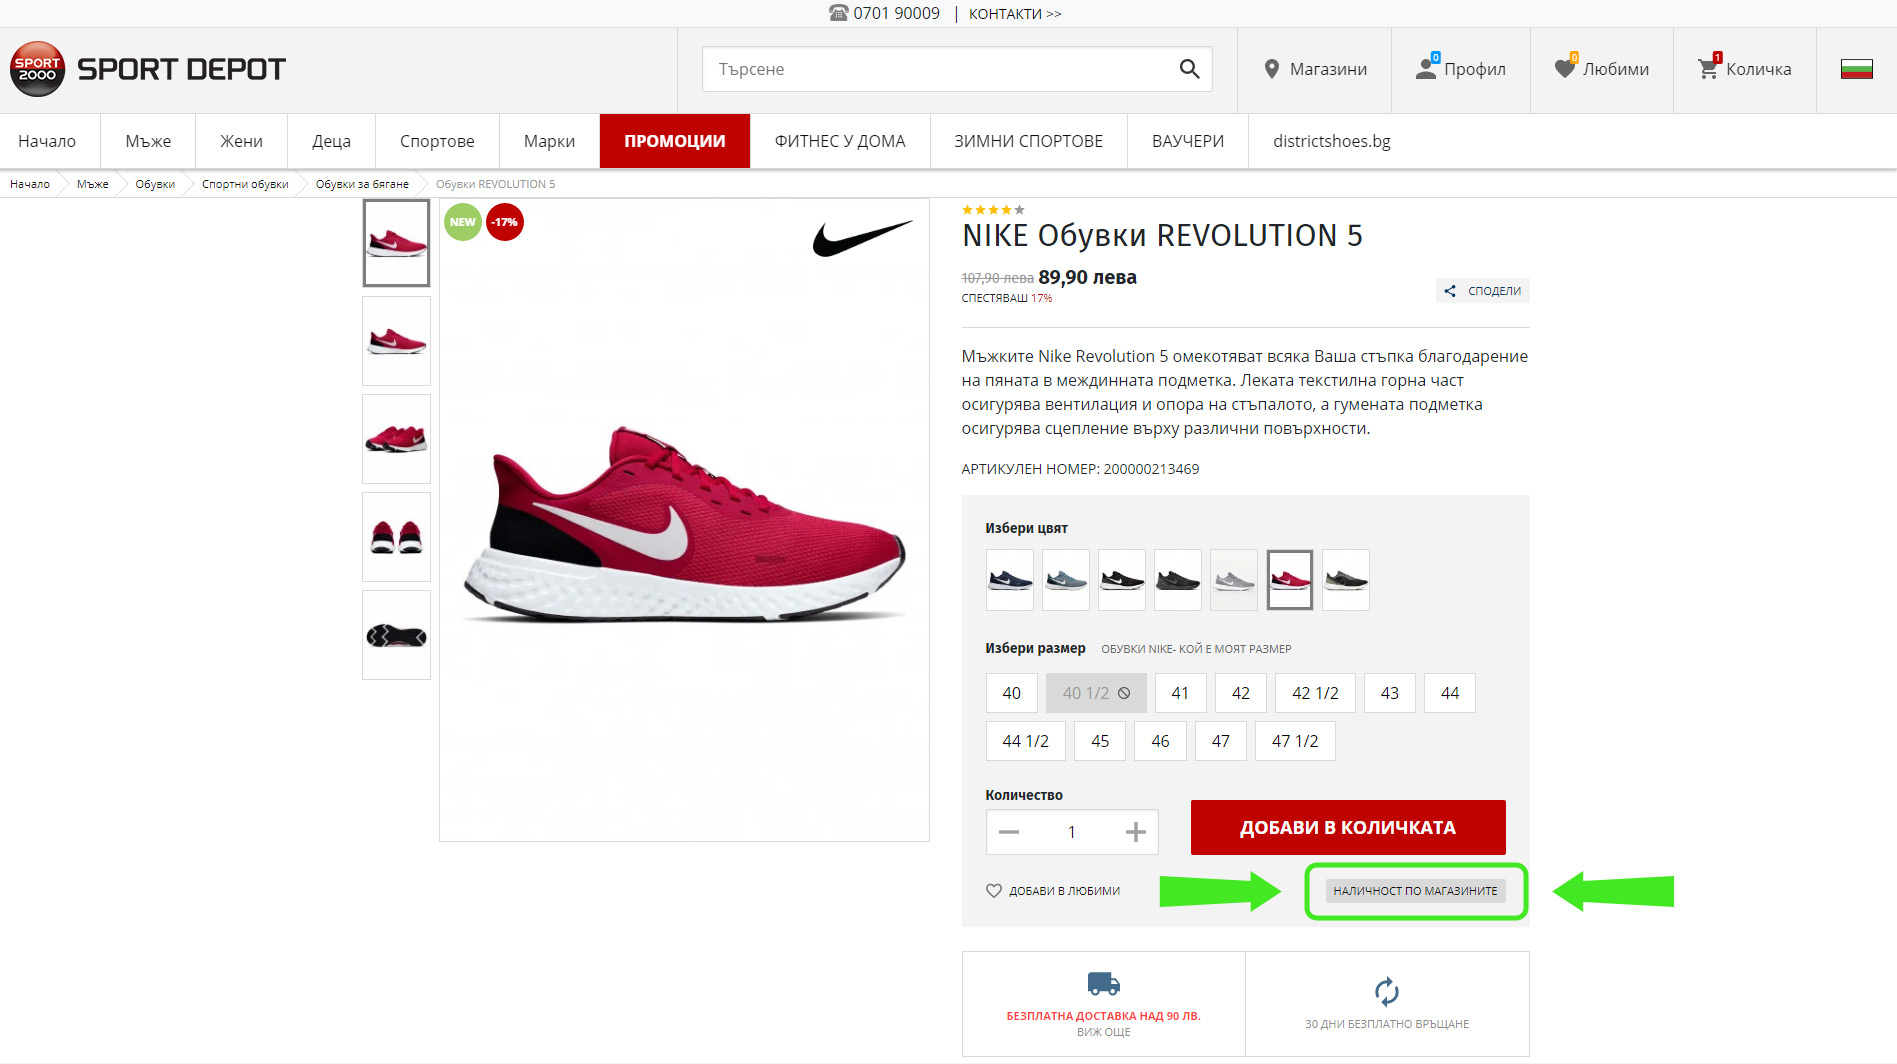Click the 30-day return arrows icon
This screenshot has width=1897, height=1064.
click(x=1387, y=992)
